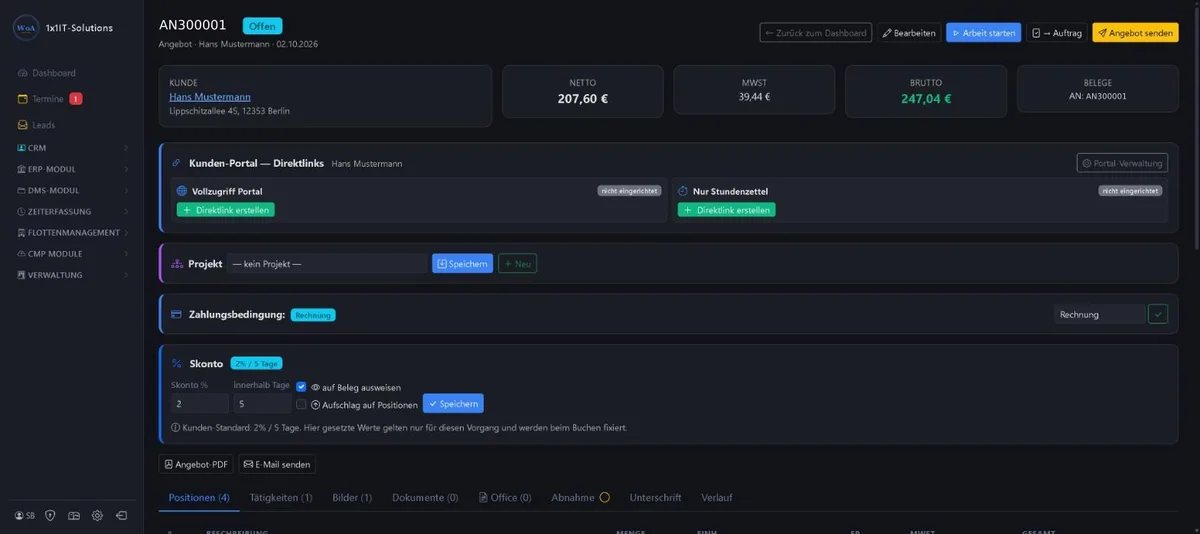Expand the ERP-MODUL sidebar section
The width and height of the screenshot is (1200, 534).
(72, 169)
